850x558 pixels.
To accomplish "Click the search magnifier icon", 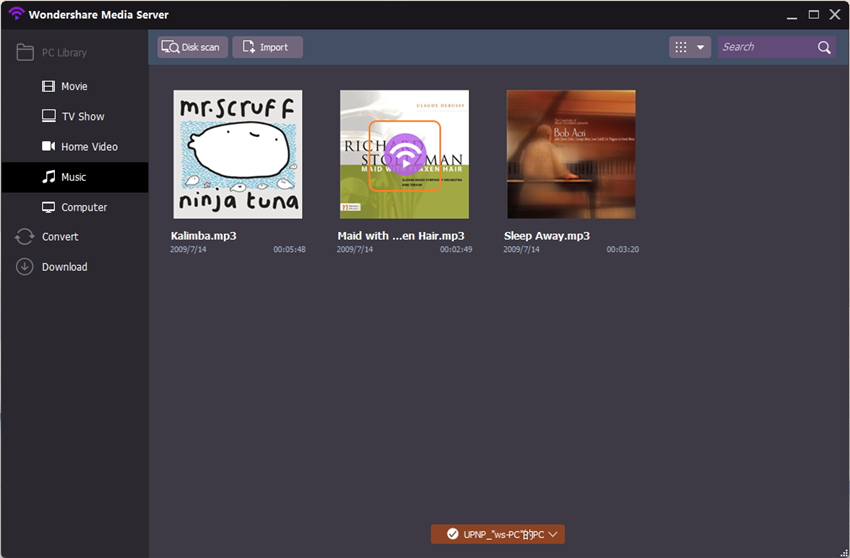I will [x=824, y=48].
